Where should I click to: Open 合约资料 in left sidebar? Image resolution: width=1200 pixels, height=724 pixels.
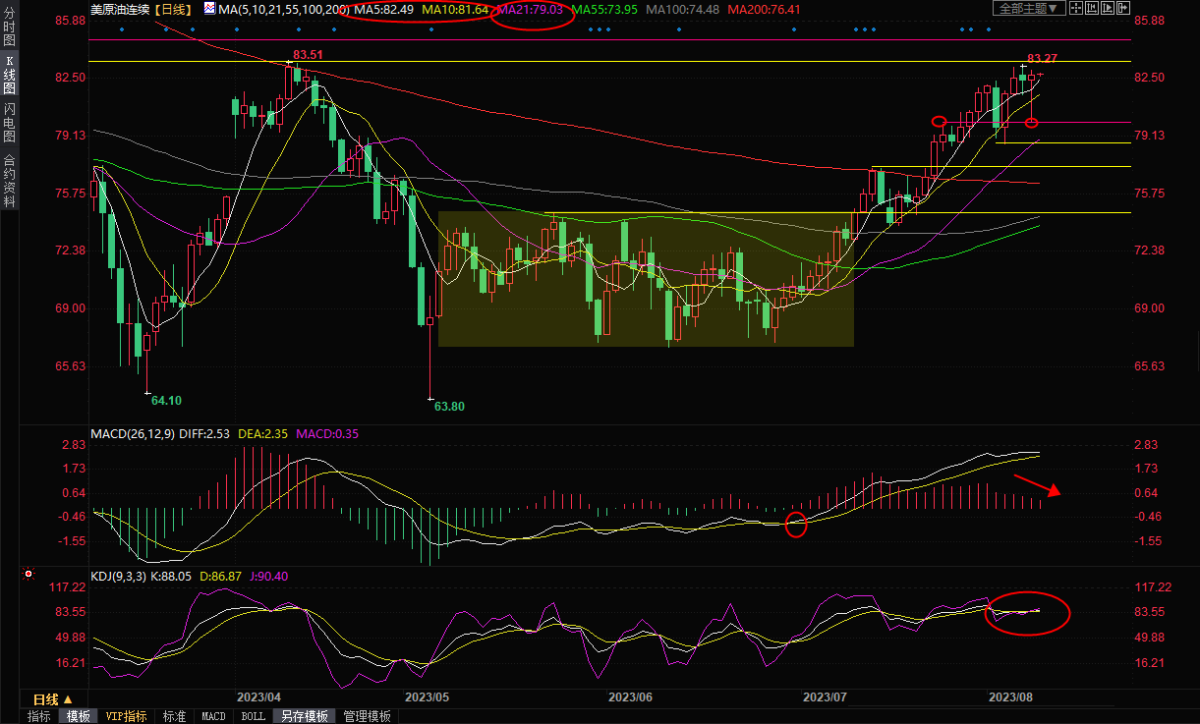coord(9,180)
